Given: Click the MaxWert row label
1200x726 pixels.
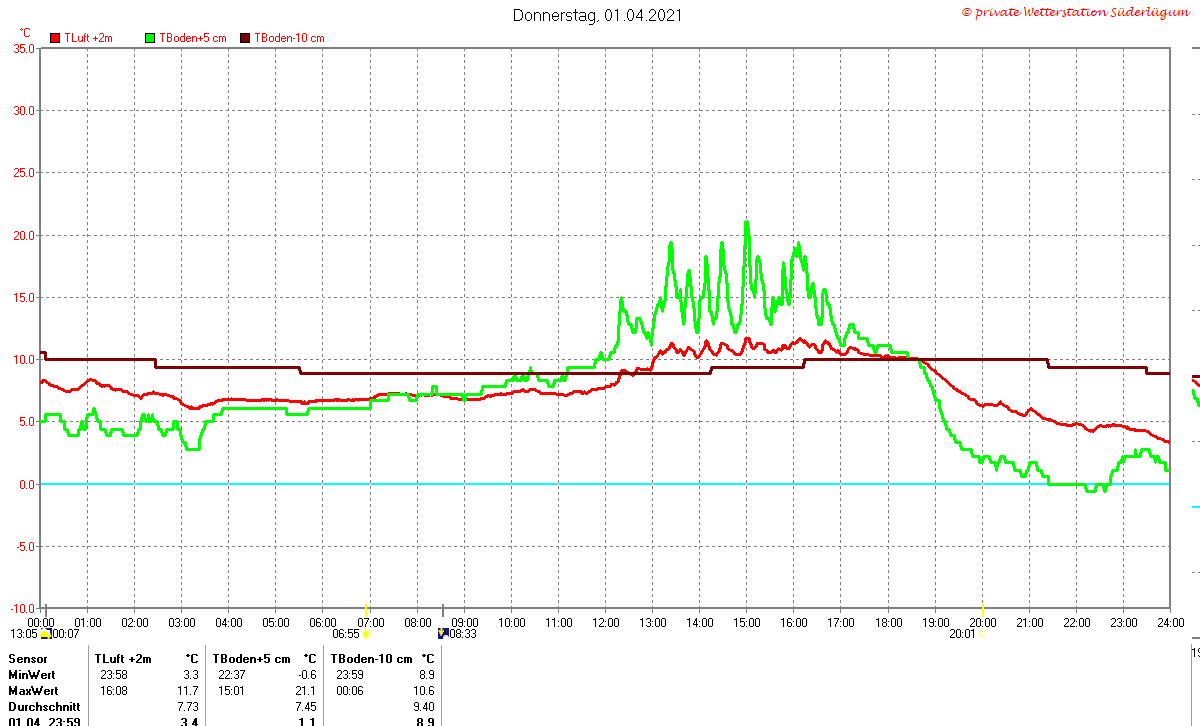Looking at the screenshot, I should (33, 691).
